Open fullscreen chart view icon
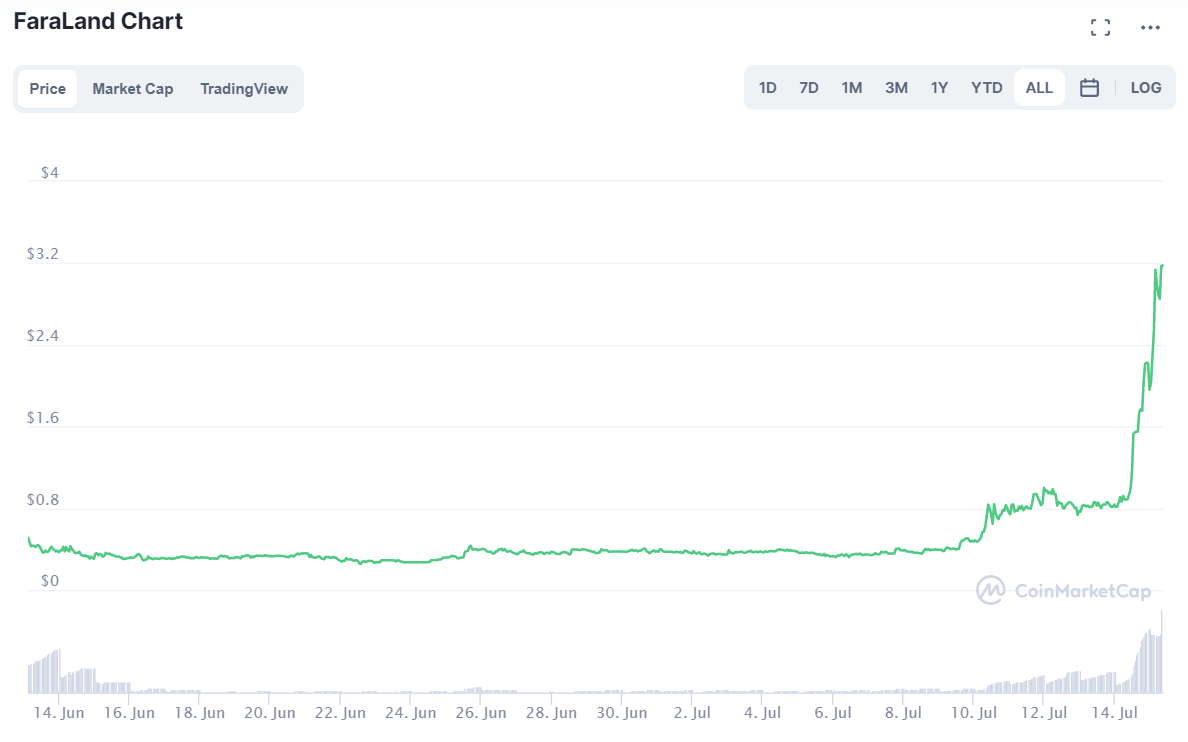 1100,27
